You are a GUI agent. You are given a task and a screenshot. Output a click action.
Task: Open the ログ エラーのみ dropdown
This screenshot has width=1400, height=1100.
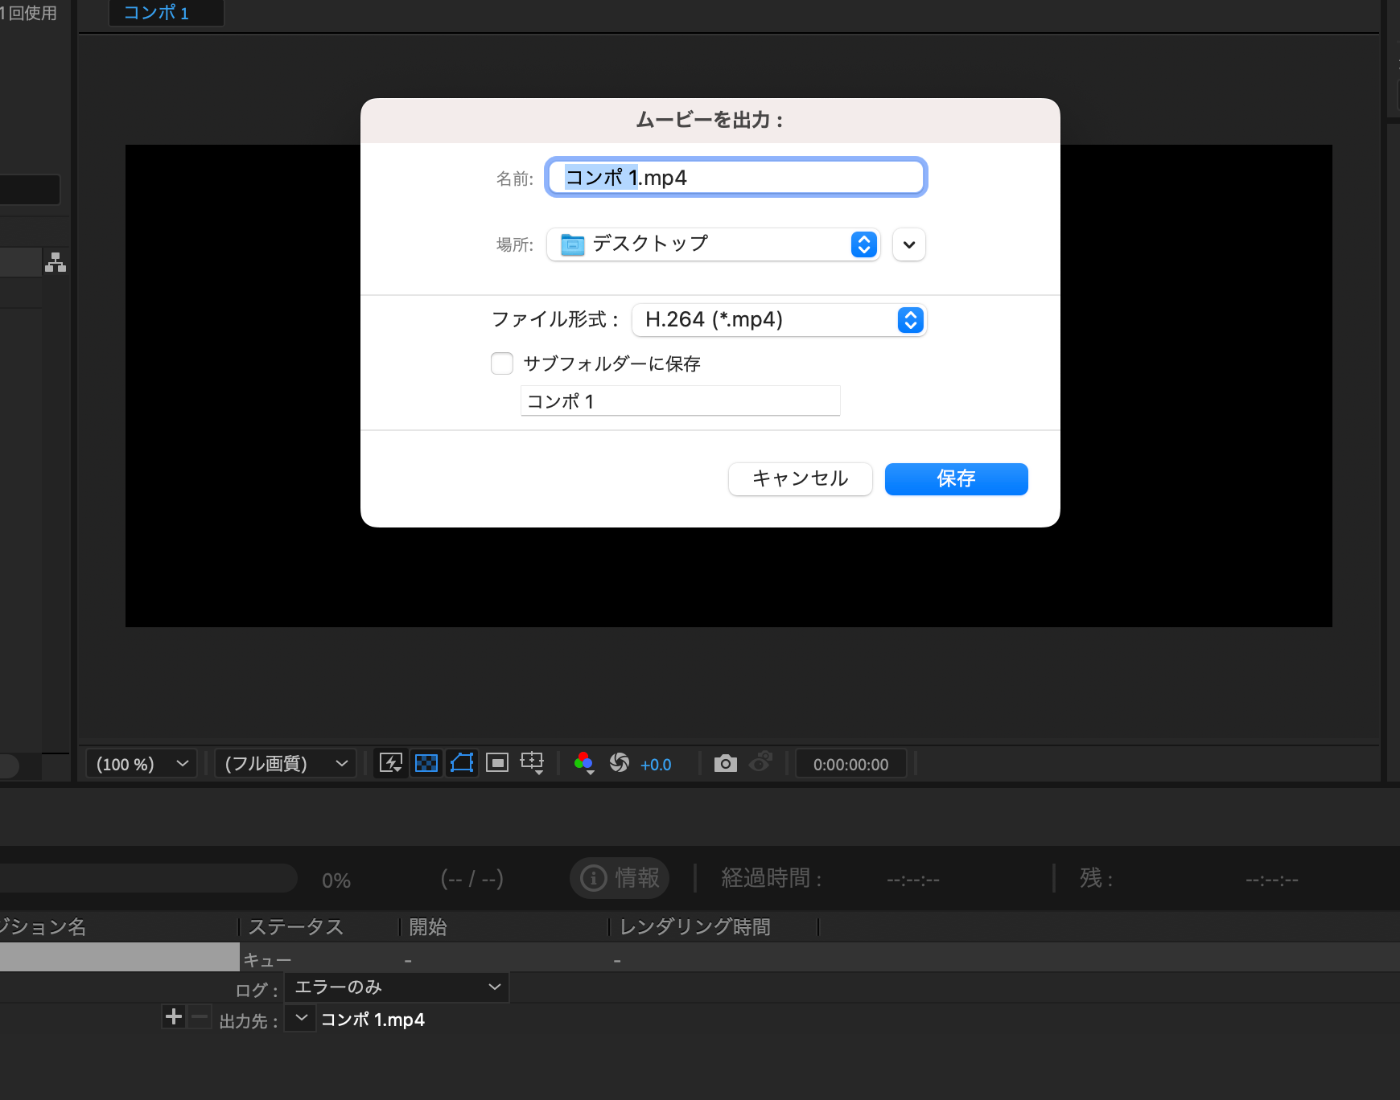[397, 987]
